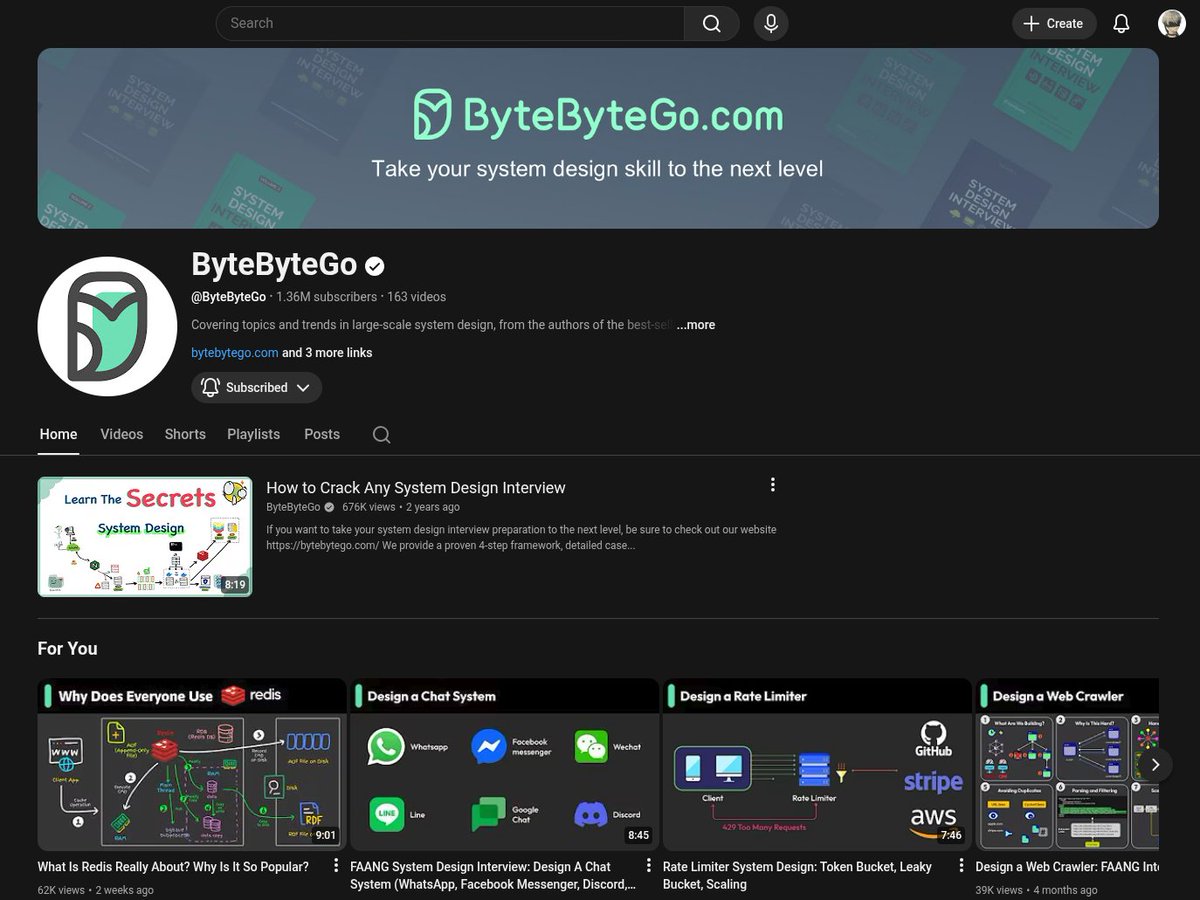Switch to the Videos tab

tap(122, 434)
